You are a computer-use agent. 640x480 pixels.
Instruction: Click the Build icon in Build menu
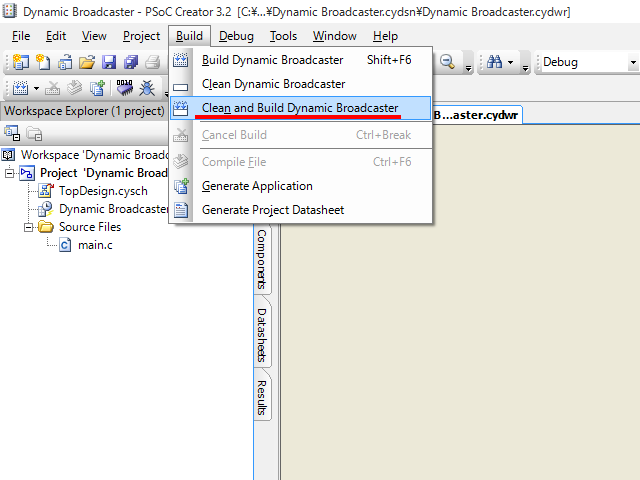point(180,60)
